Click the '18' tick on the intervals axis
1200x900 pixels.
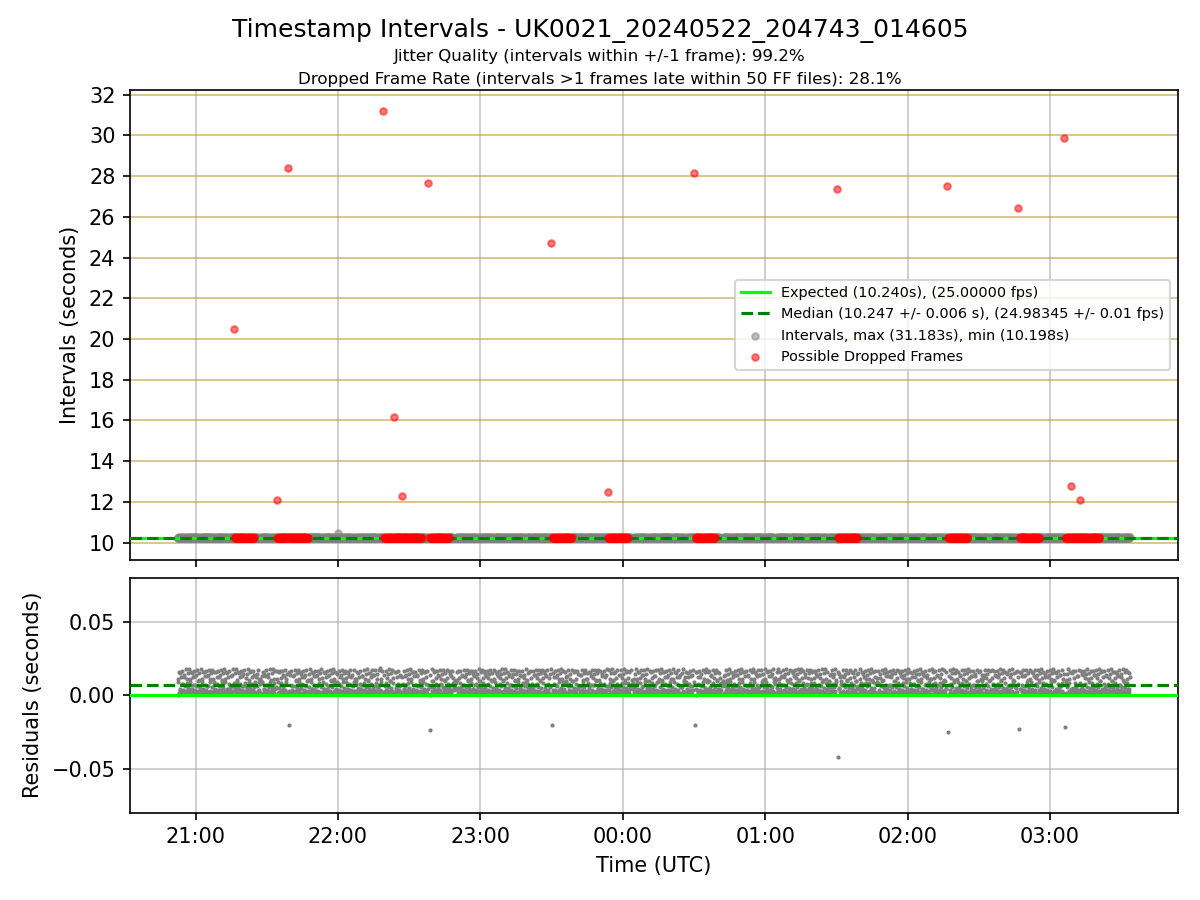pyautogui.click(x=104, y=380)
